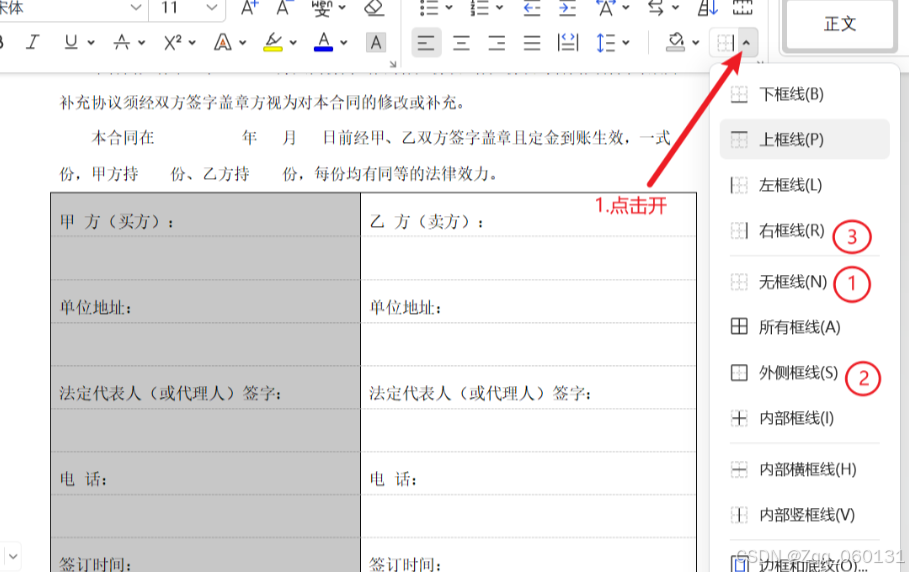Toggle strikethrough formatting
The height and width of the screenshot is (572, 909).
[x=121, y=42]
